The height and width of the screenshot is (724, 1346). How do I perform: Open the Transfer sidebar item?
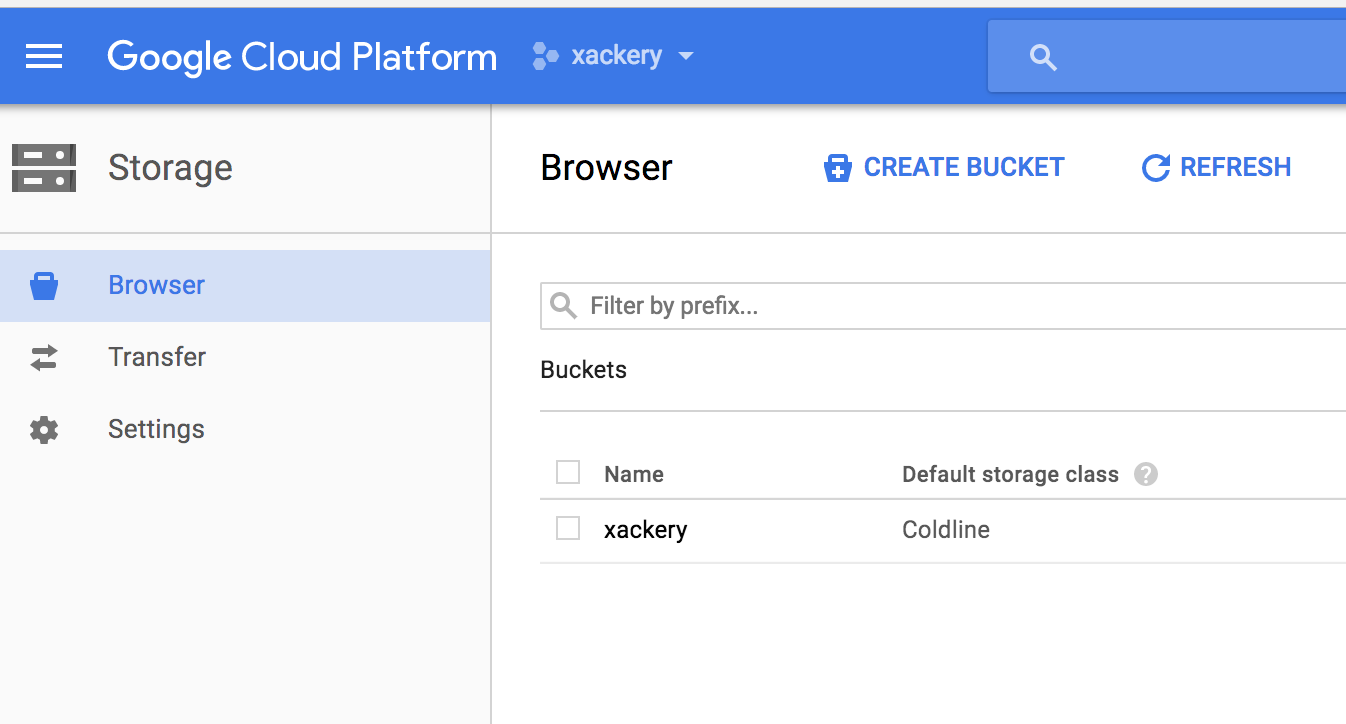pos(245,358)
